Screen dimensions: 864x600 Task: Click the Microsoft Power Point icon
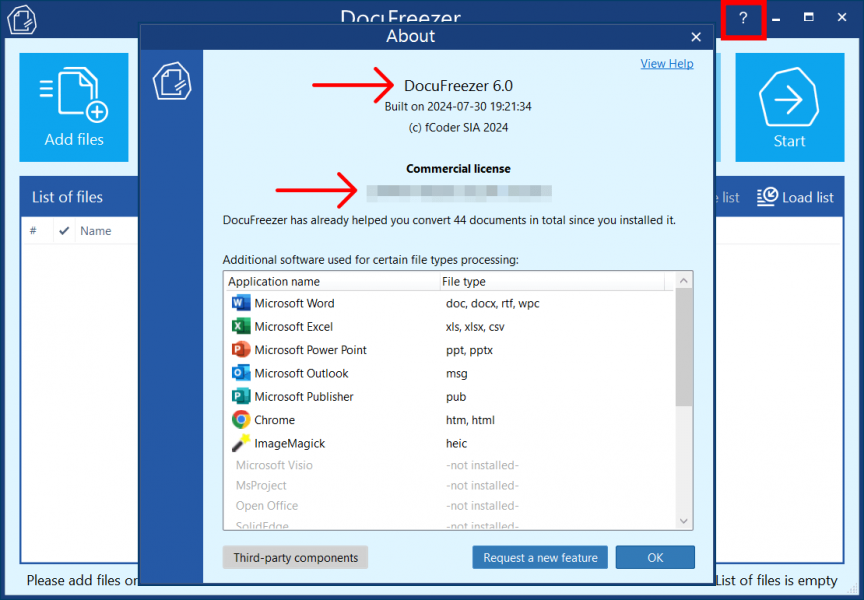(242, 350)
